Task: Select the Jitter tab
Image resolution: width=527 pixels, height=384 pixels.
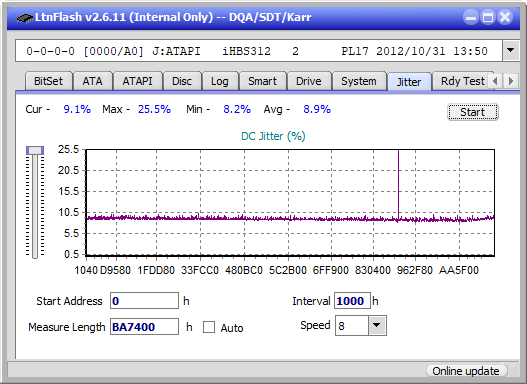Action: click(409, 82)
